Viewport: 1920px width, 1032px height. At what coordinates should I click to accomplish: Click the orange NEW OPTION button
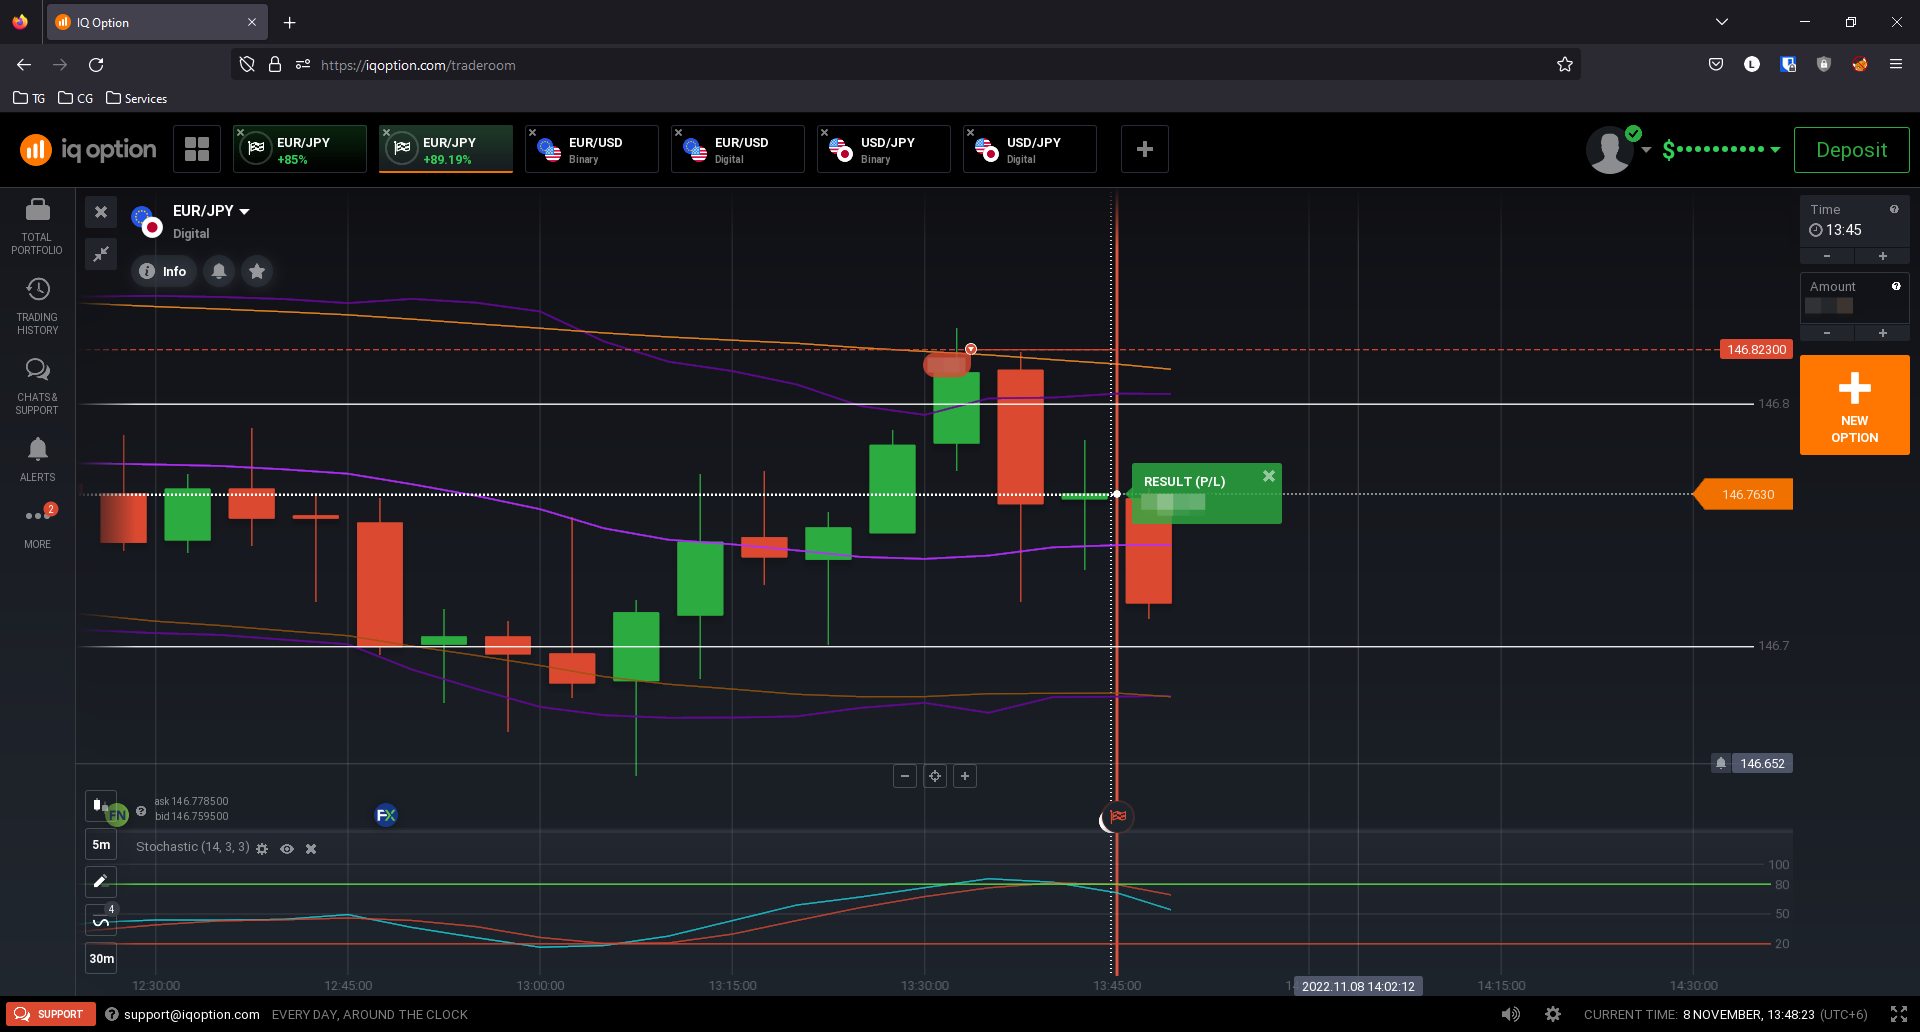[x=1854, y=405]
